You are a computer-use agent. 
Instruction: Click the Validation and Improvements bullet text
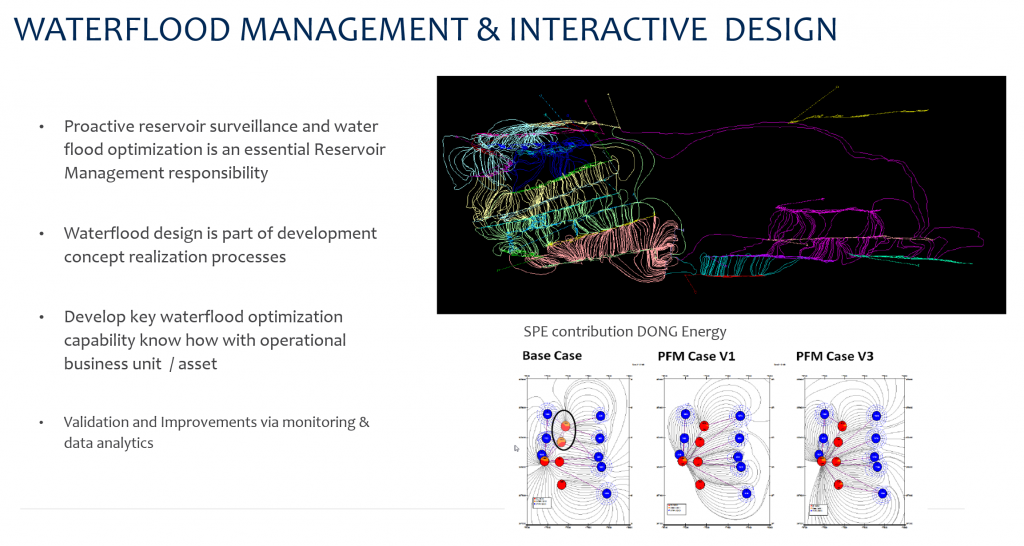216,432
